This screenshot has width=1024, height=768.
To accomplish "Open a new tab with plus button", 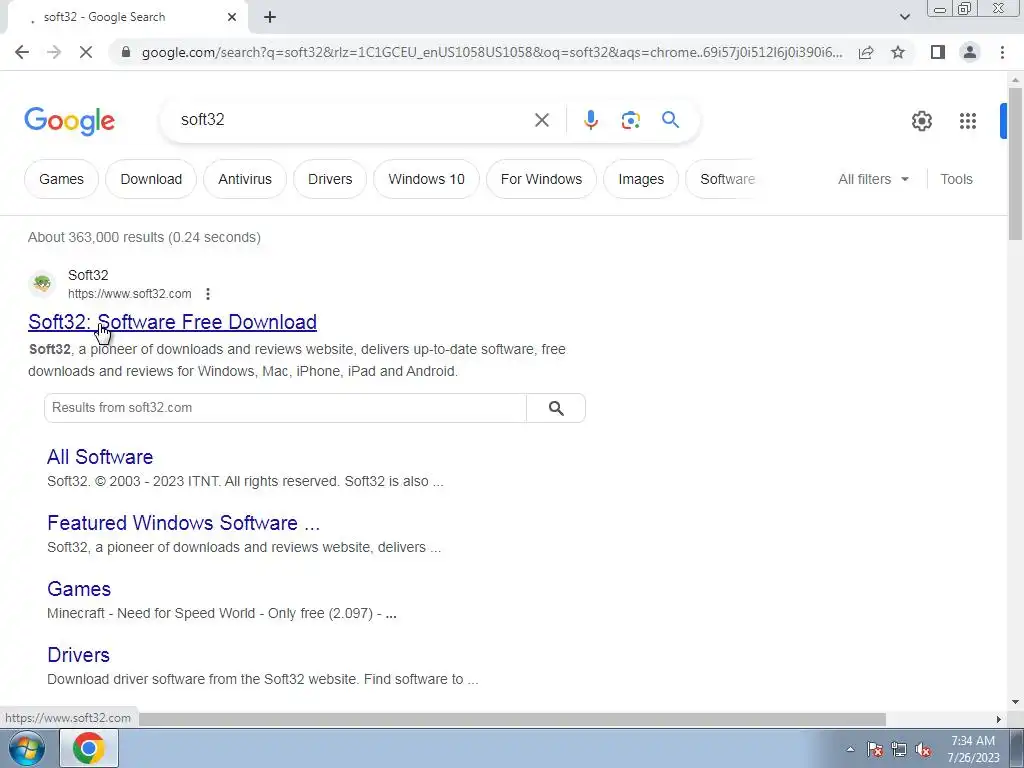I will coord(270,17).
